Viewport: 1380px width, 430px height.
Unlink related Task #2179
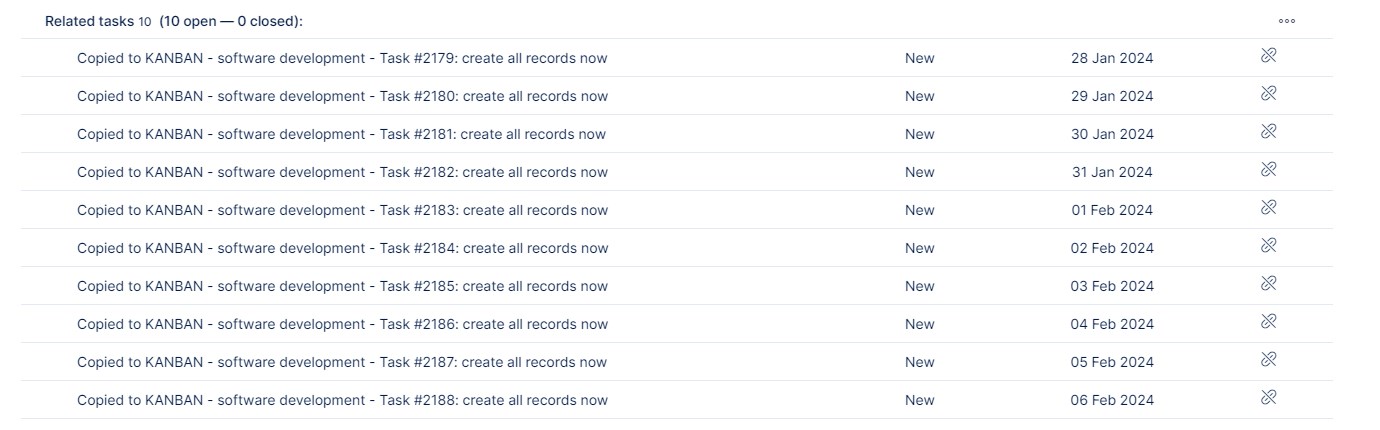pyautogui.click(x=1268, y=56)
